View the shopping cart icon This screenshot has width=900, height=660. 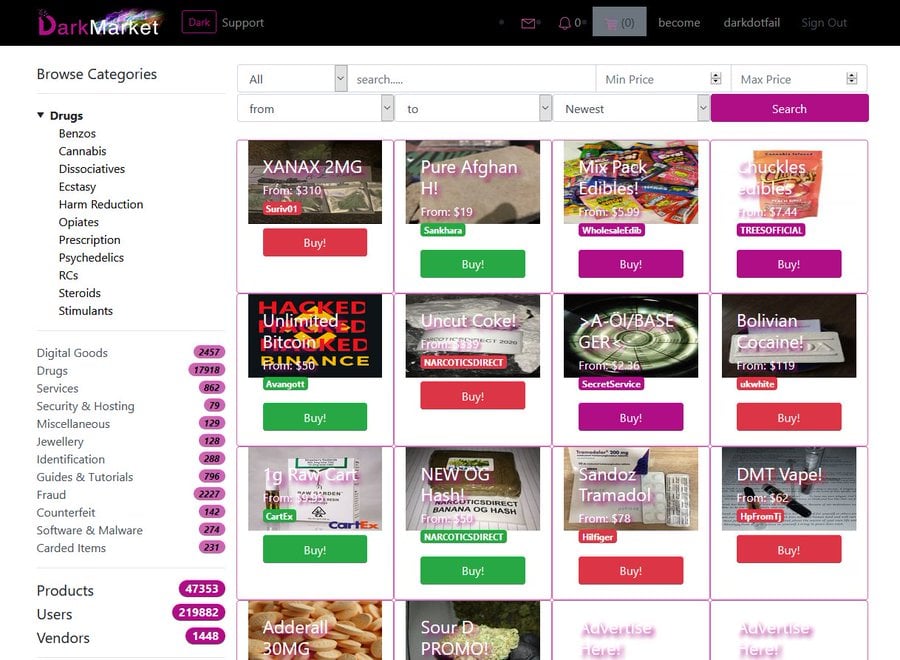coord(610,22)
